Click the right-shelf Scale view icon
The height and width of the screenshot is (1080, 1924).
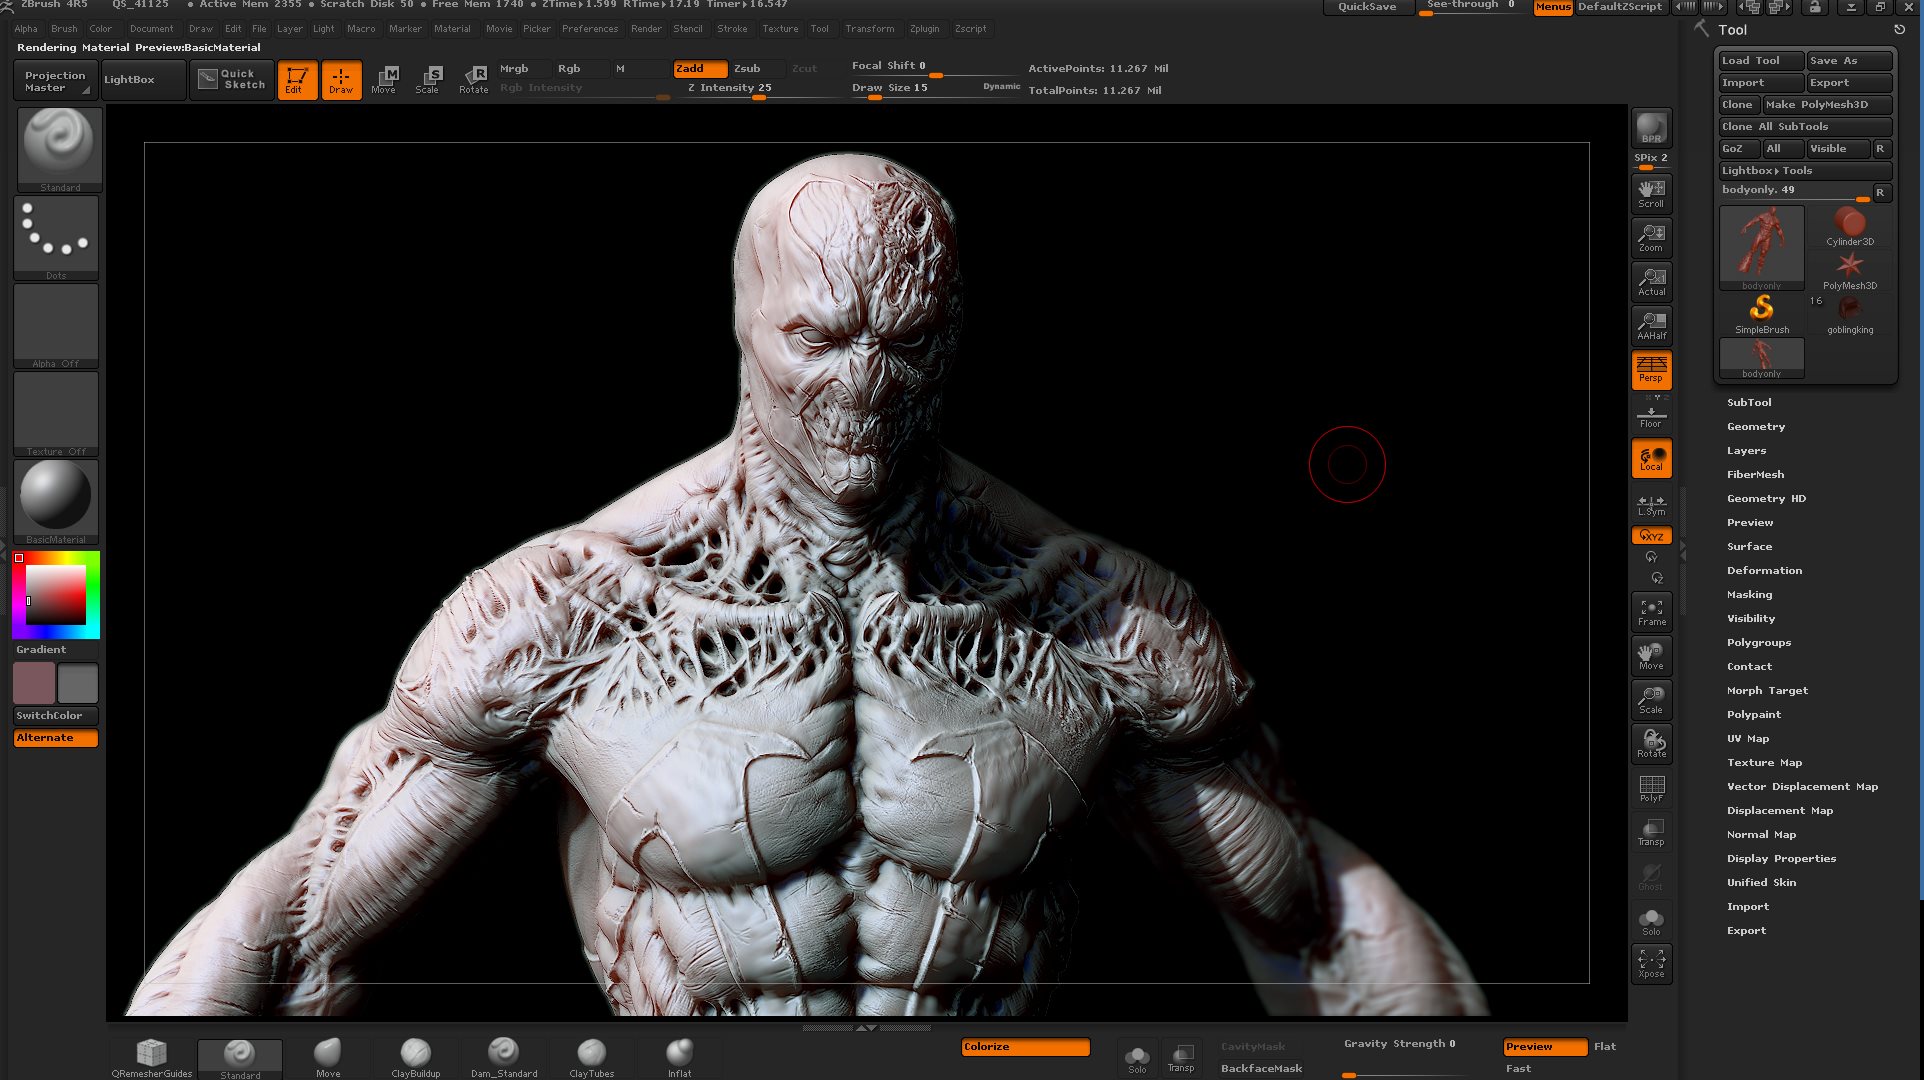(1651, 700)
